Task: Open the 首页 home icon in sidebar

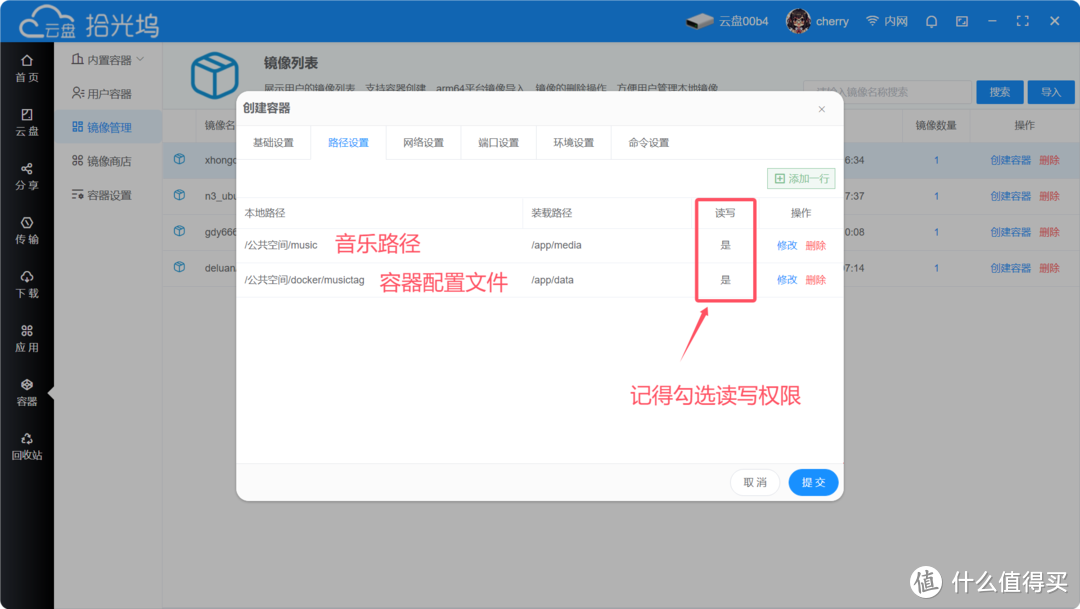Action: click(26, 68)
